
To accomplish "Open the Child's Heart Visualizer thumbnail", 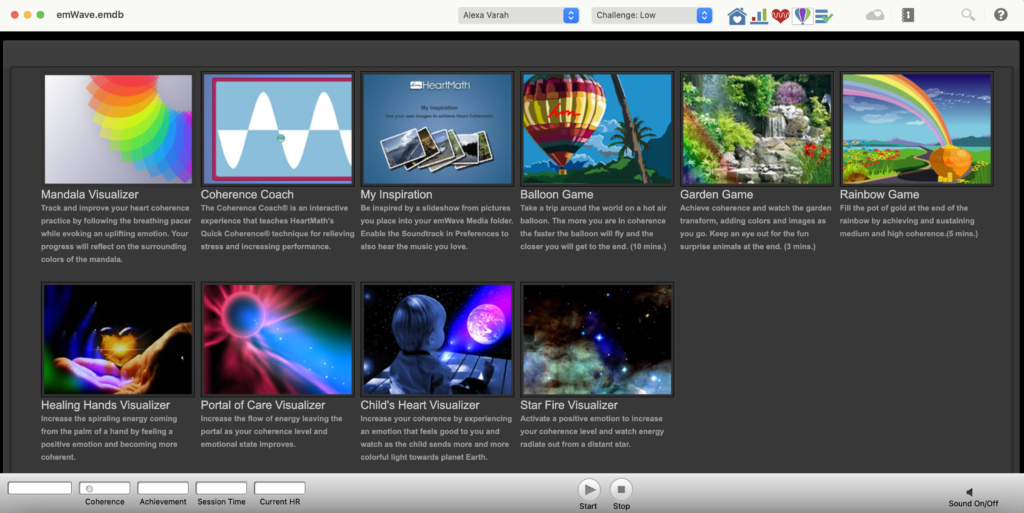I will [x=437, y=339].
